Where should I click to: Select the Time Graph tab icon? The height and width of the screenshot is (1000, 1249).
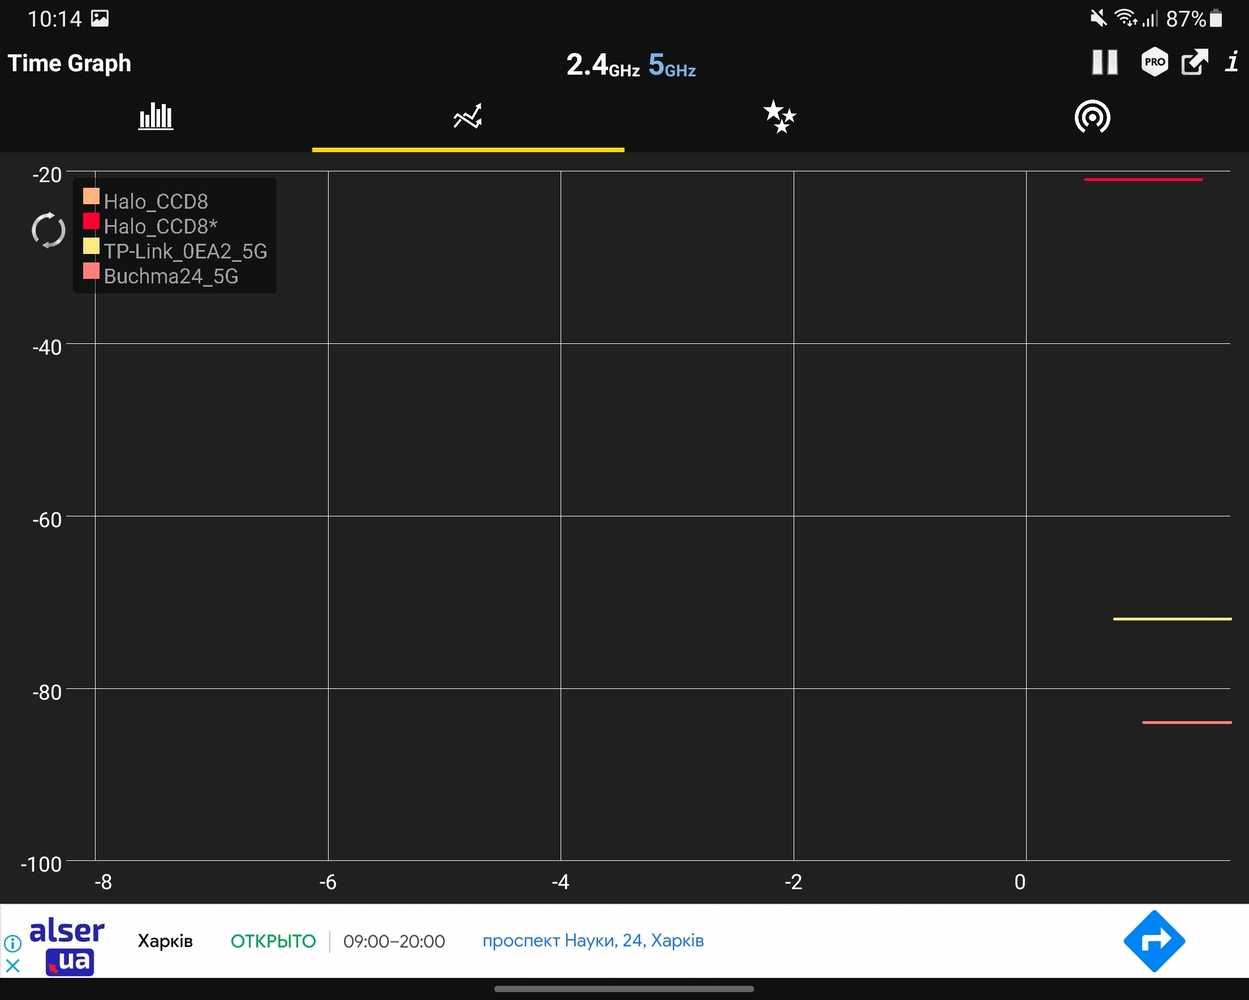click(x=467, y=117)
